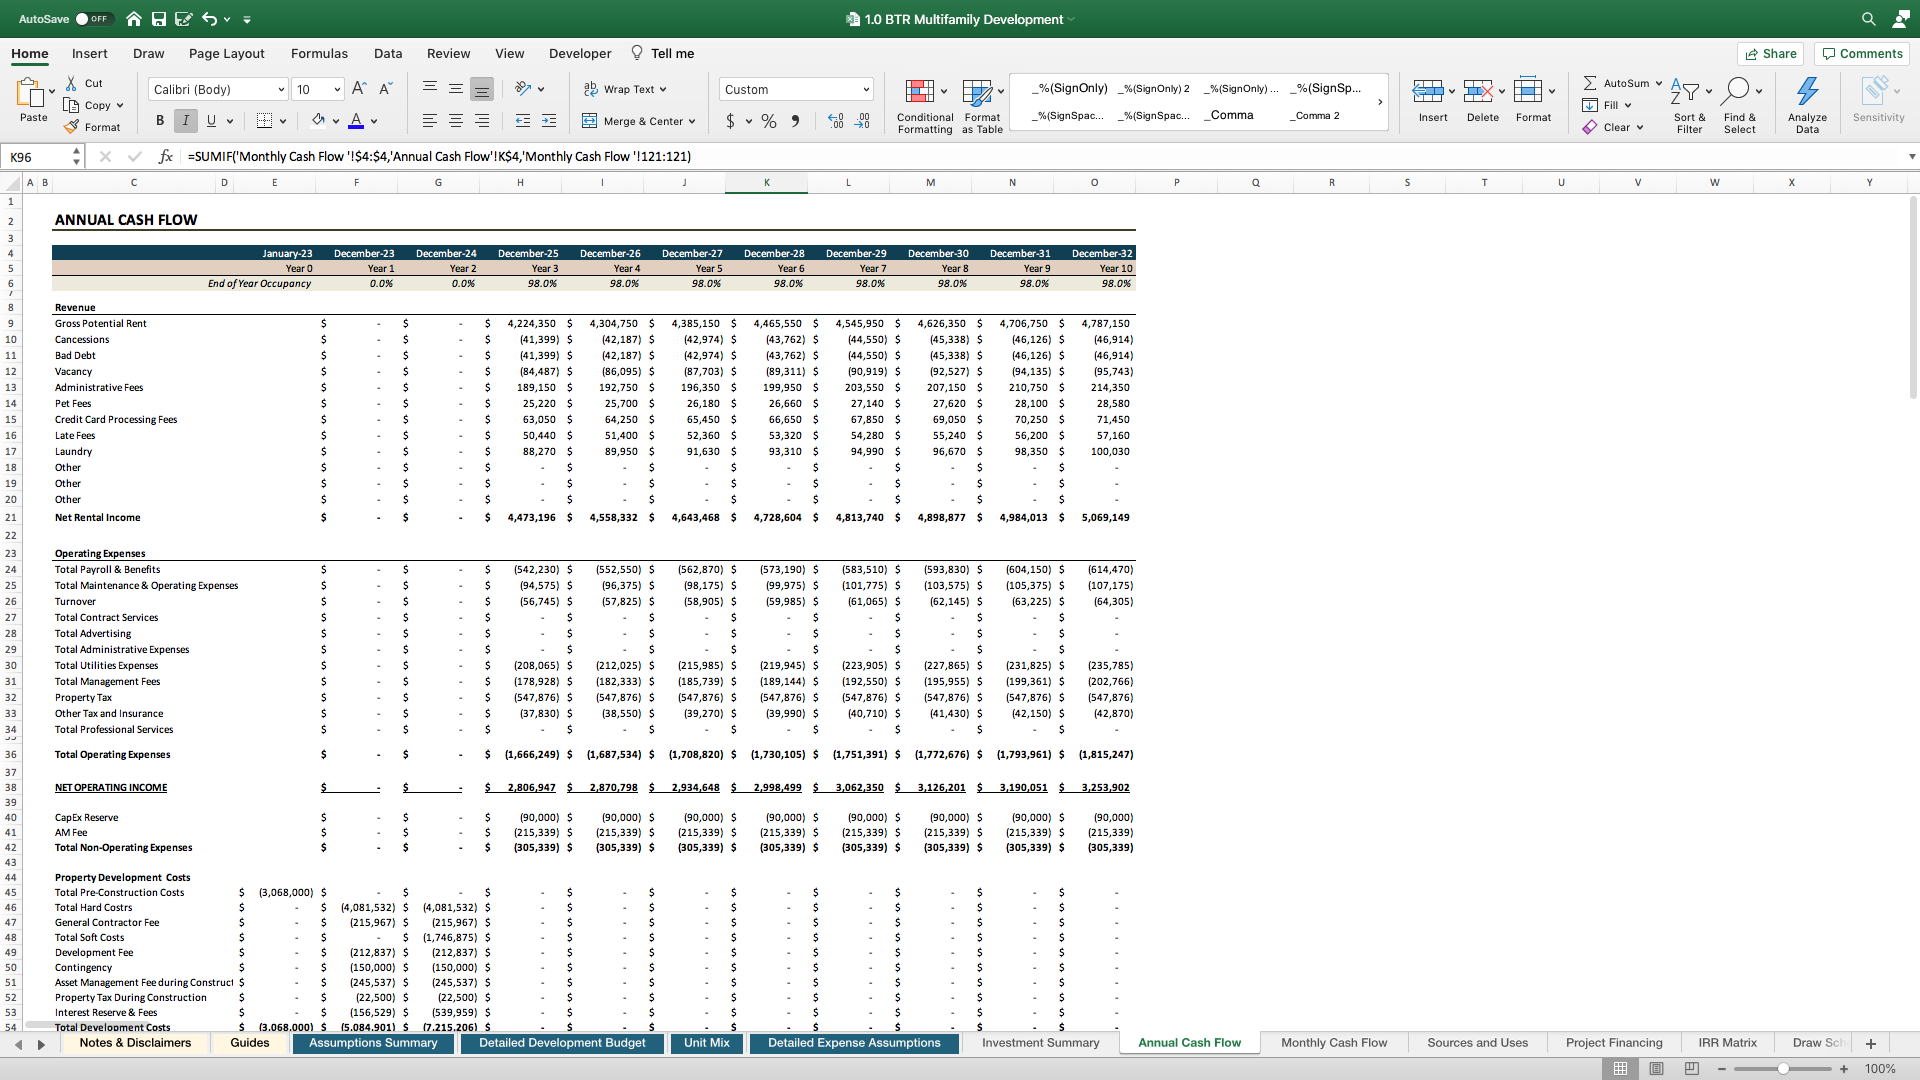Click the Cut scissors icon
Screen dimensions: 1920x1080
71,83
